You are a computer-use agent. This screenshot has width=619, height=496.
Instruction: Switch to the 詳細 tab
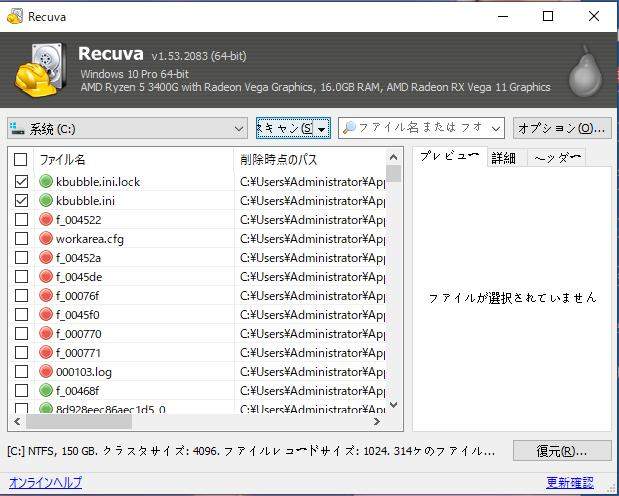pos(504,158)
